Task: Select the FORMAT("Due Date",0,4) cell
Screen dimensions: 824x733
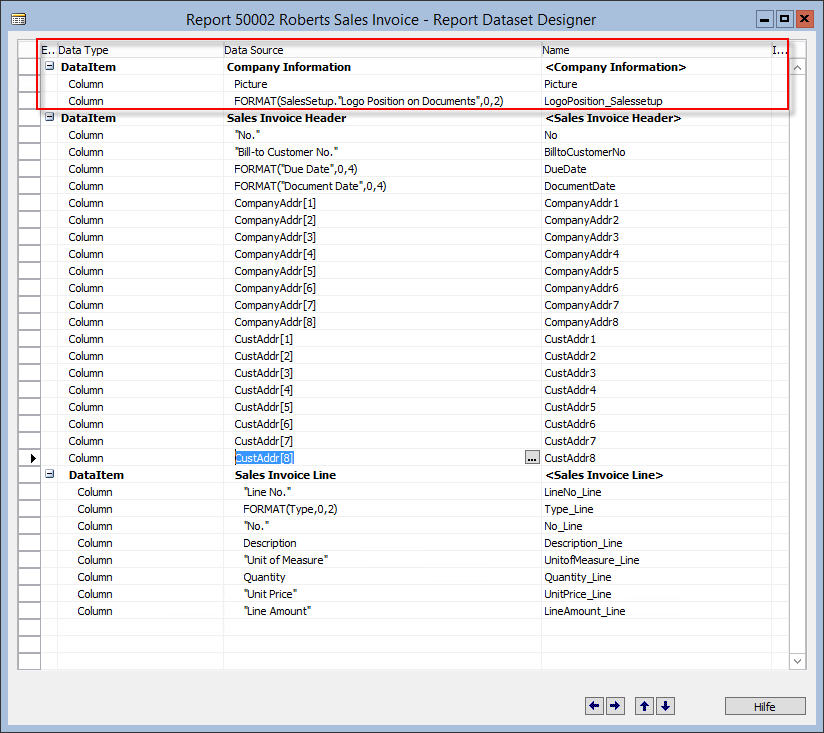Action: click(382, 169)
